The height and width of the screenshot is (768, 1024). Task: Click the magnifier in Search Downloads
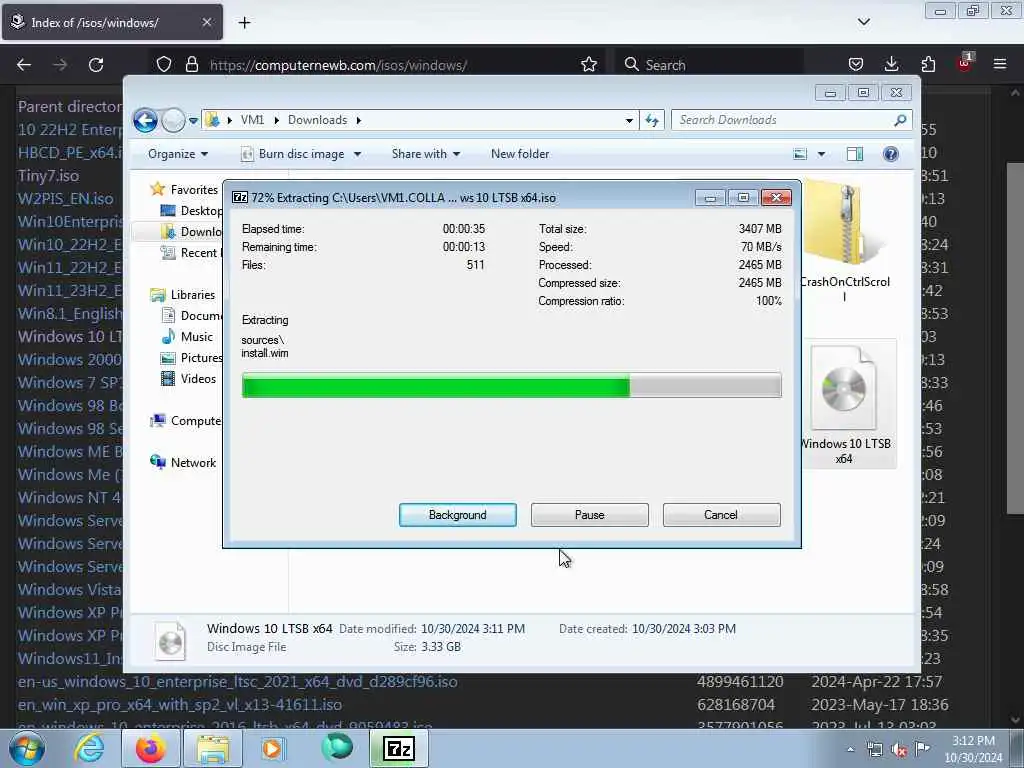click(x=900, y=120)
